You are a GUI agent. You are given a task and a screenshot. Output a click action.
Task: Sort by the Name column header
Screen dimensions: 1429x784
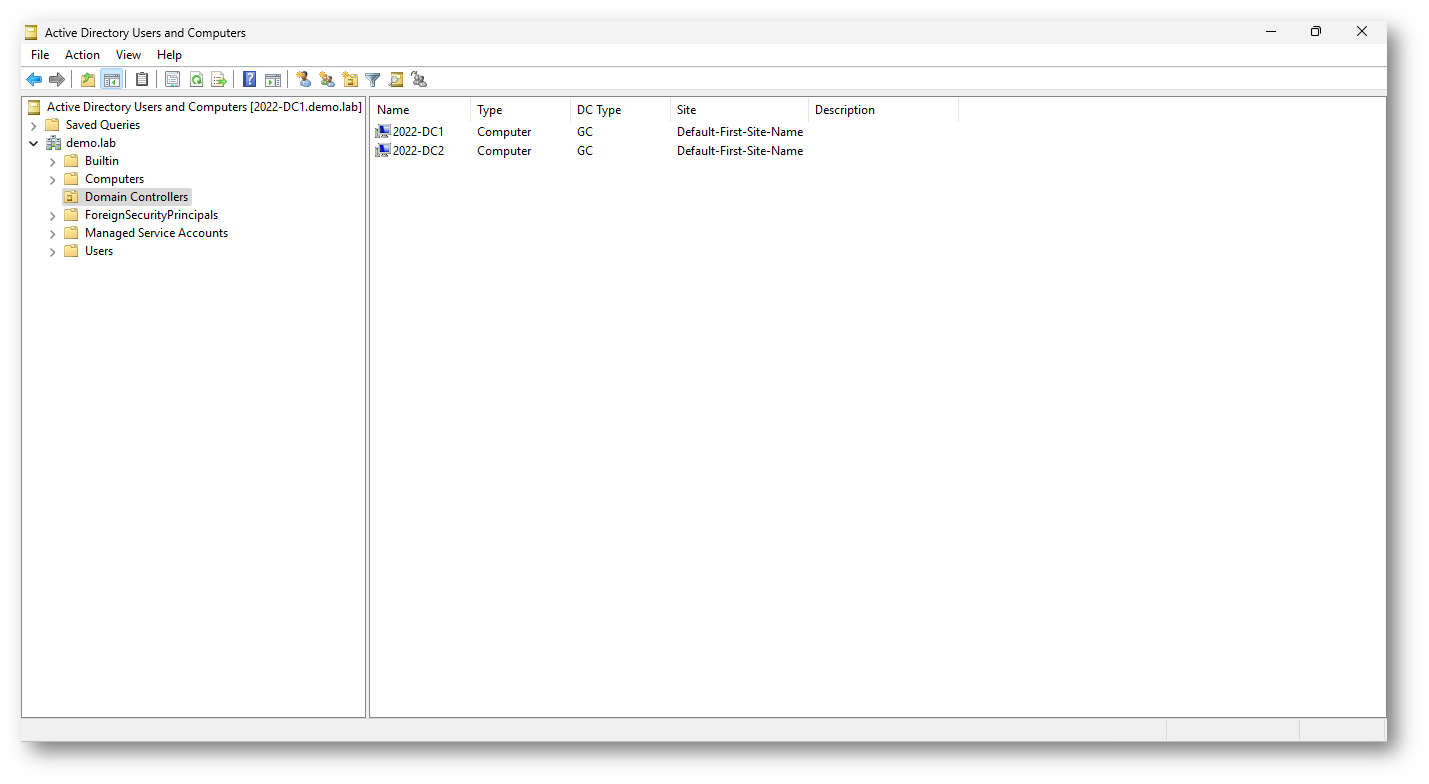[x=420, y=110]
